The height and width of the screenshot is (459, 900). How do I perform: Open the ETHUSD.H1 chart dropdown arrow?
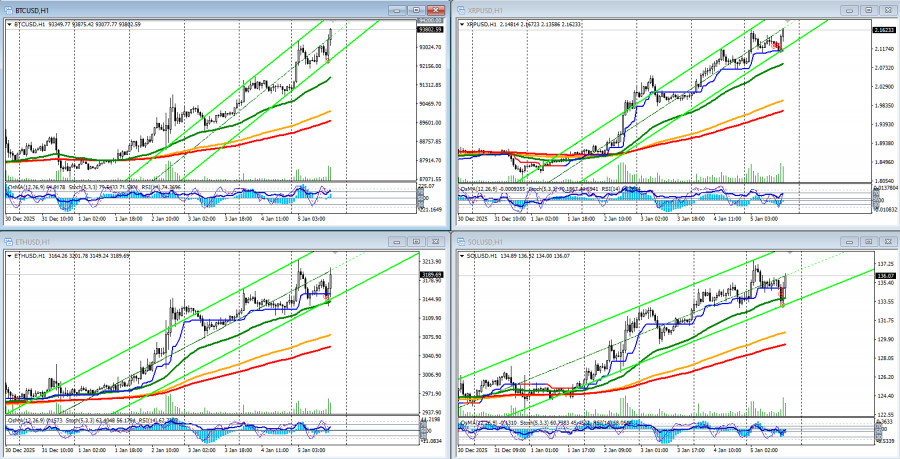pyautogui.click(x=9, y=257)
